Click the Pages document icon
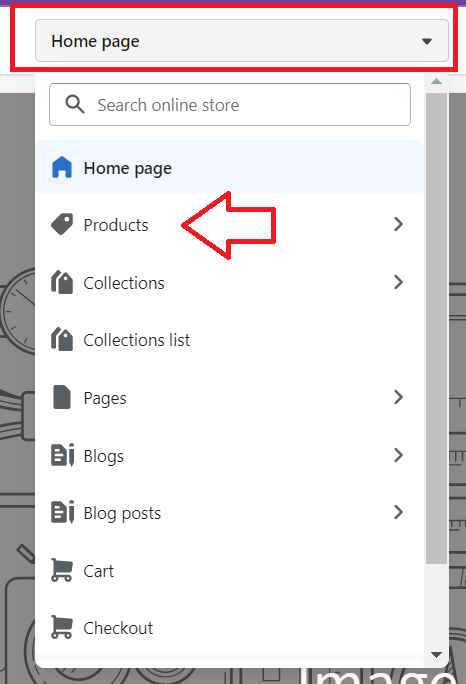Screen dimensions: 466x684 [62, 397]
